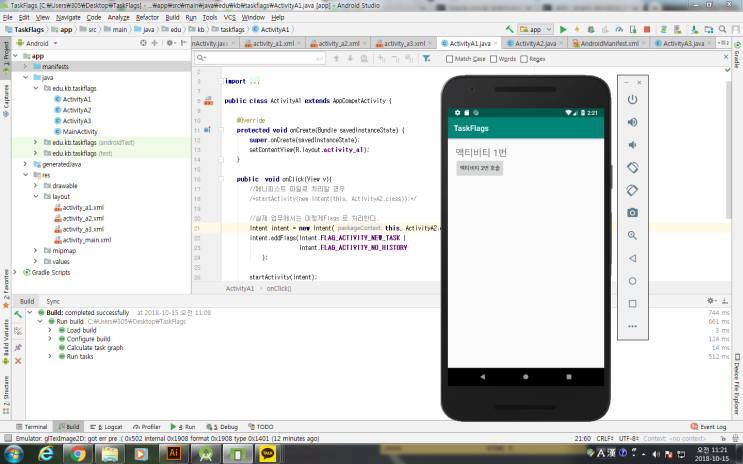Click the find bar filter funnel icon

click(426, 58)
